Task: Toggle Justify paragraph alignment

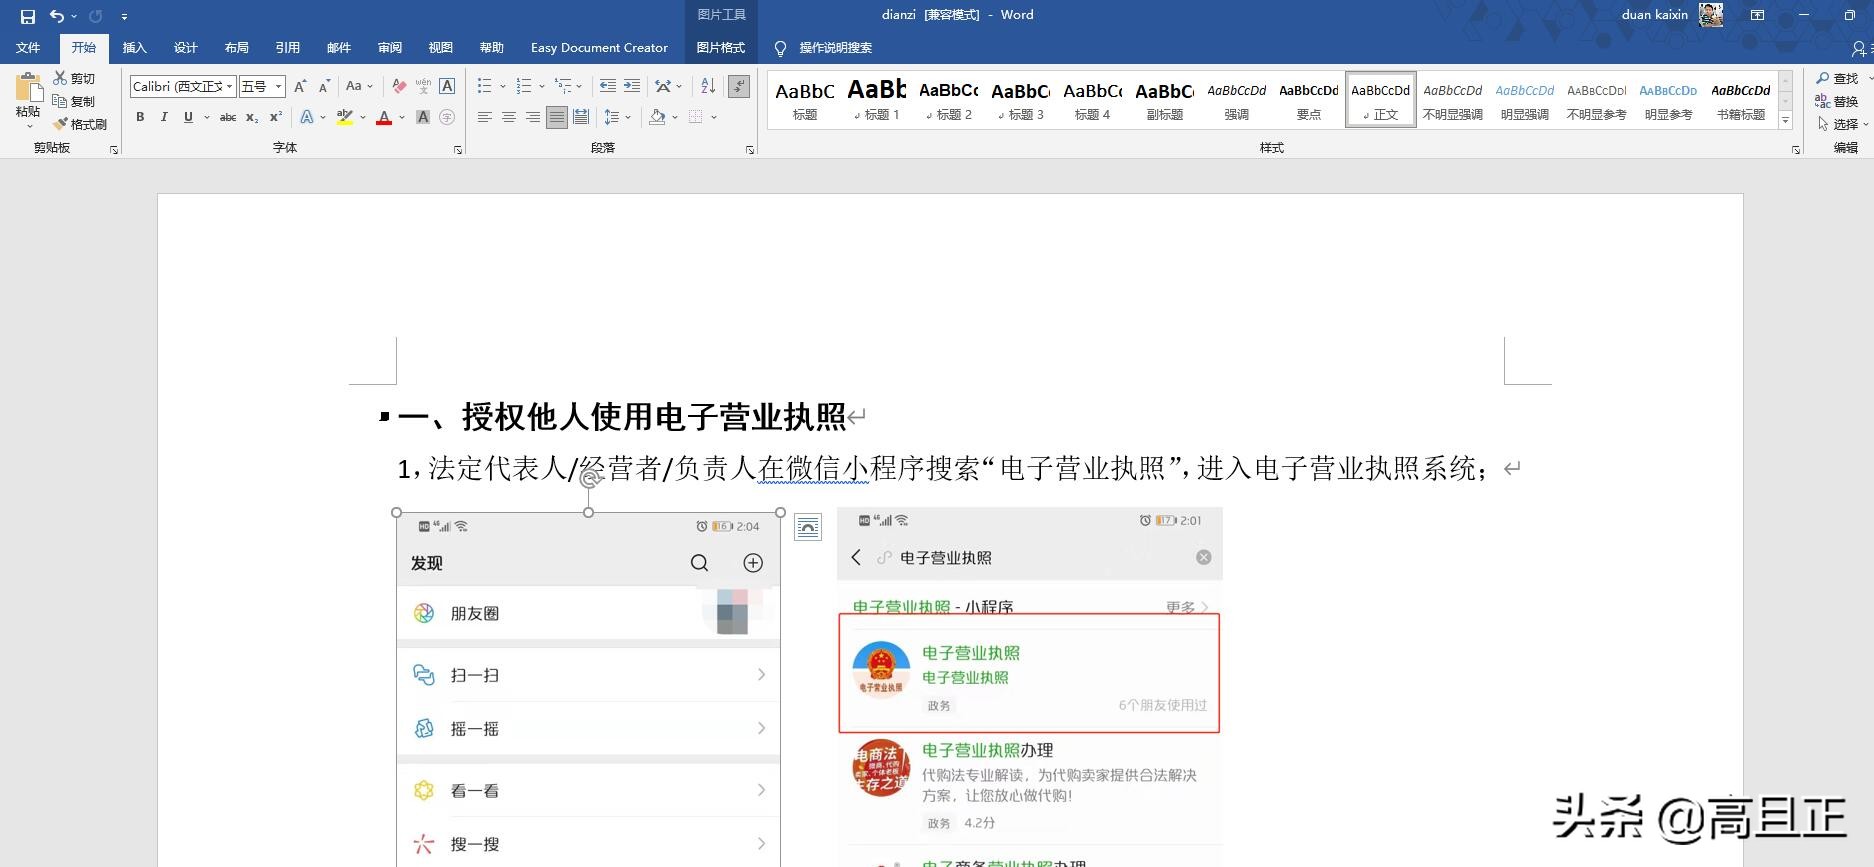Action: click(557, 117)
